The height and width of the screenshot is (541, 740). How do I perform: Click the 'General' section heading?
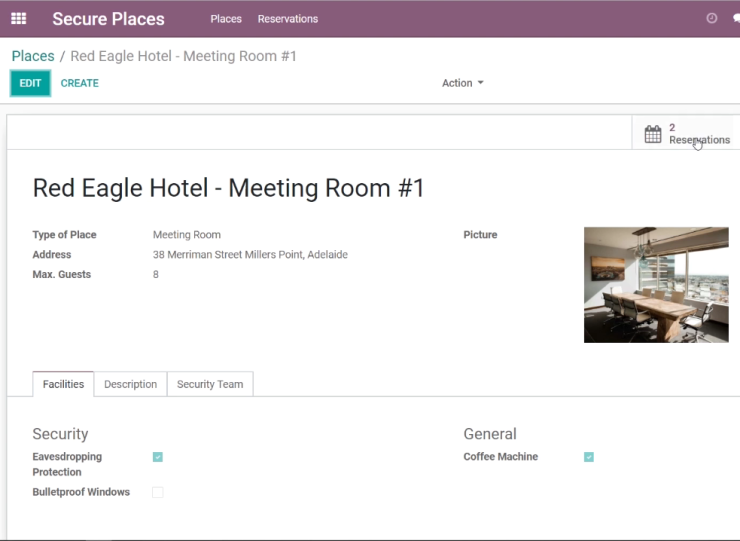[x=490, y=434]
